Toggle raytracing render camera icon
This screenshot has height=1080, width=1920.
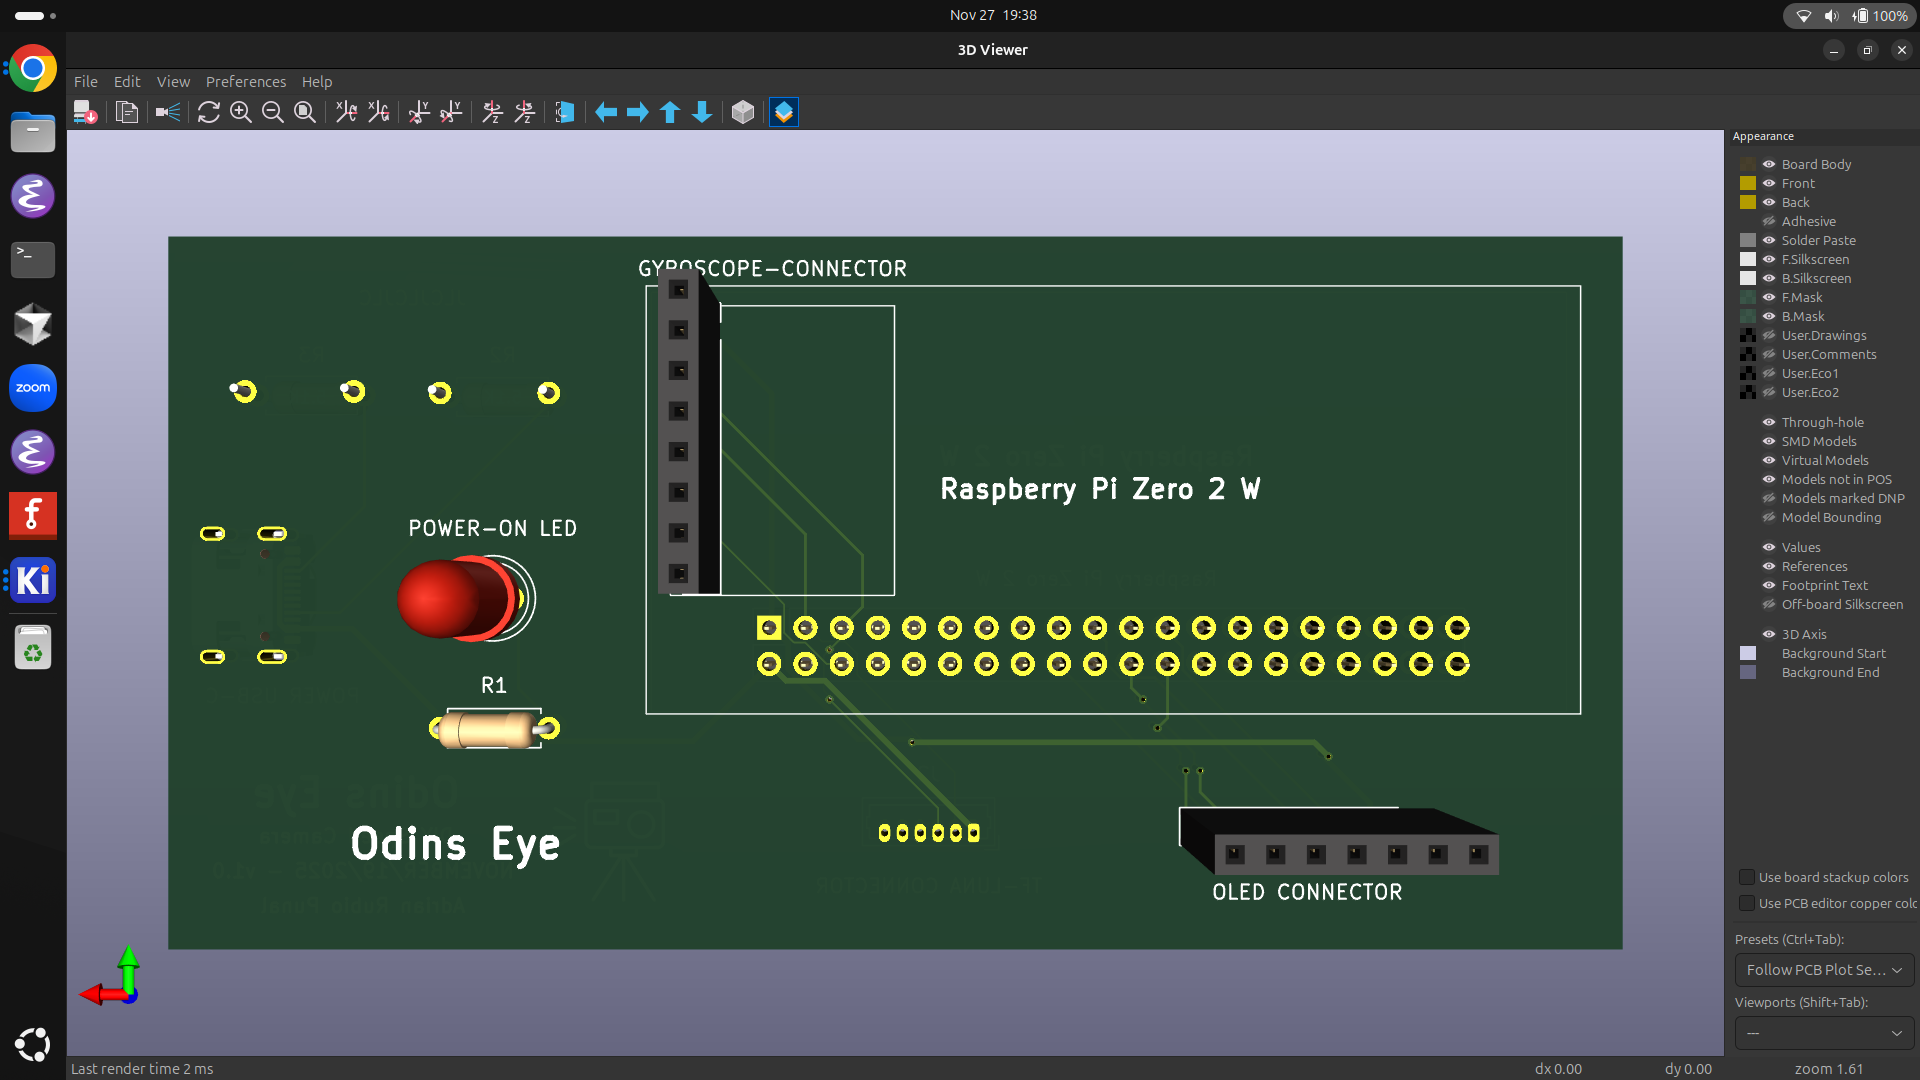pyautogui.click(x=168, y=112)
